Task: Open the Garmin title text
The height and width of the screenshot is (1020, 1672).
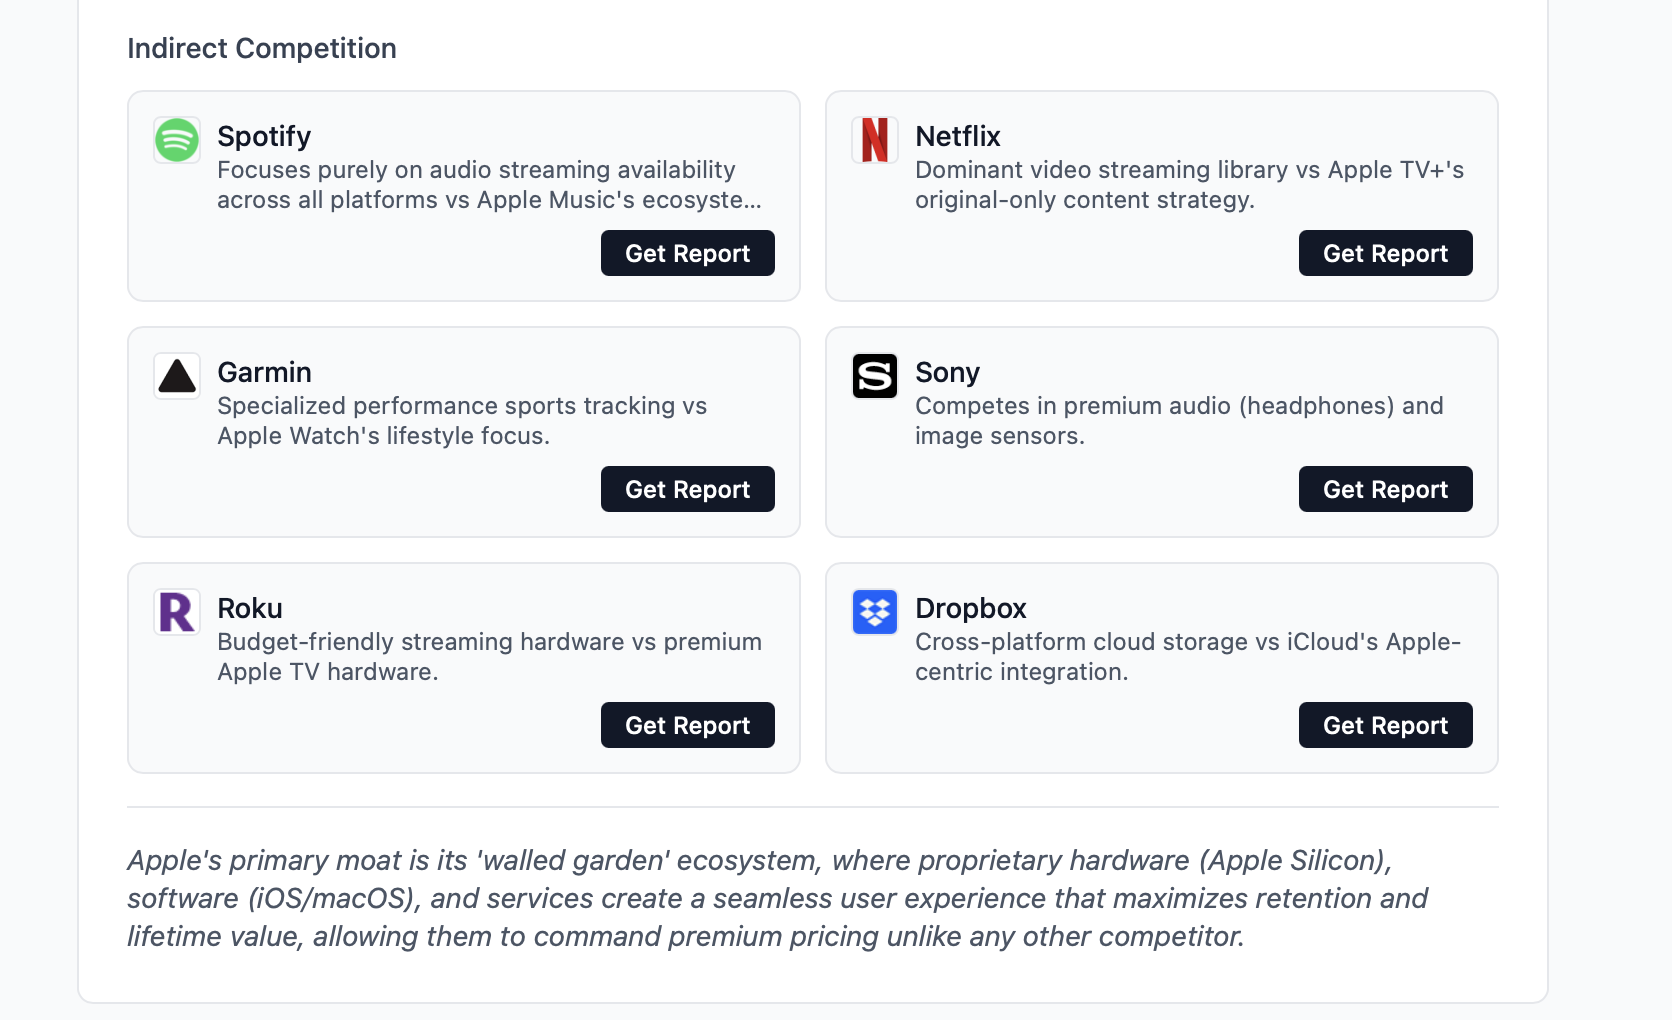Action: 264,372
